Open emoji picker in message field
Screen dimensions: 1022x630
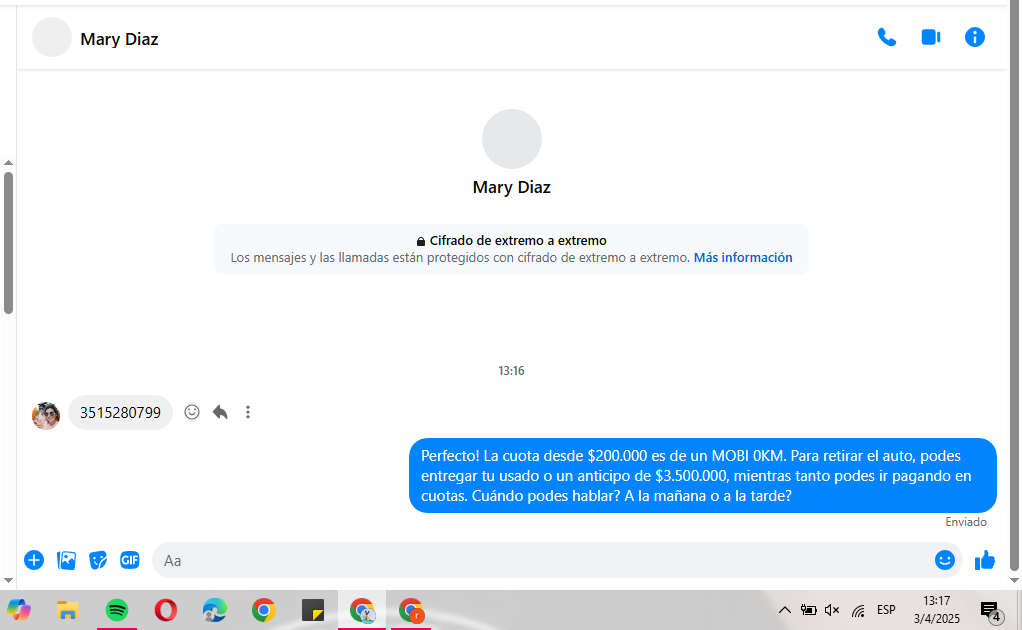(x=944, y=560)
